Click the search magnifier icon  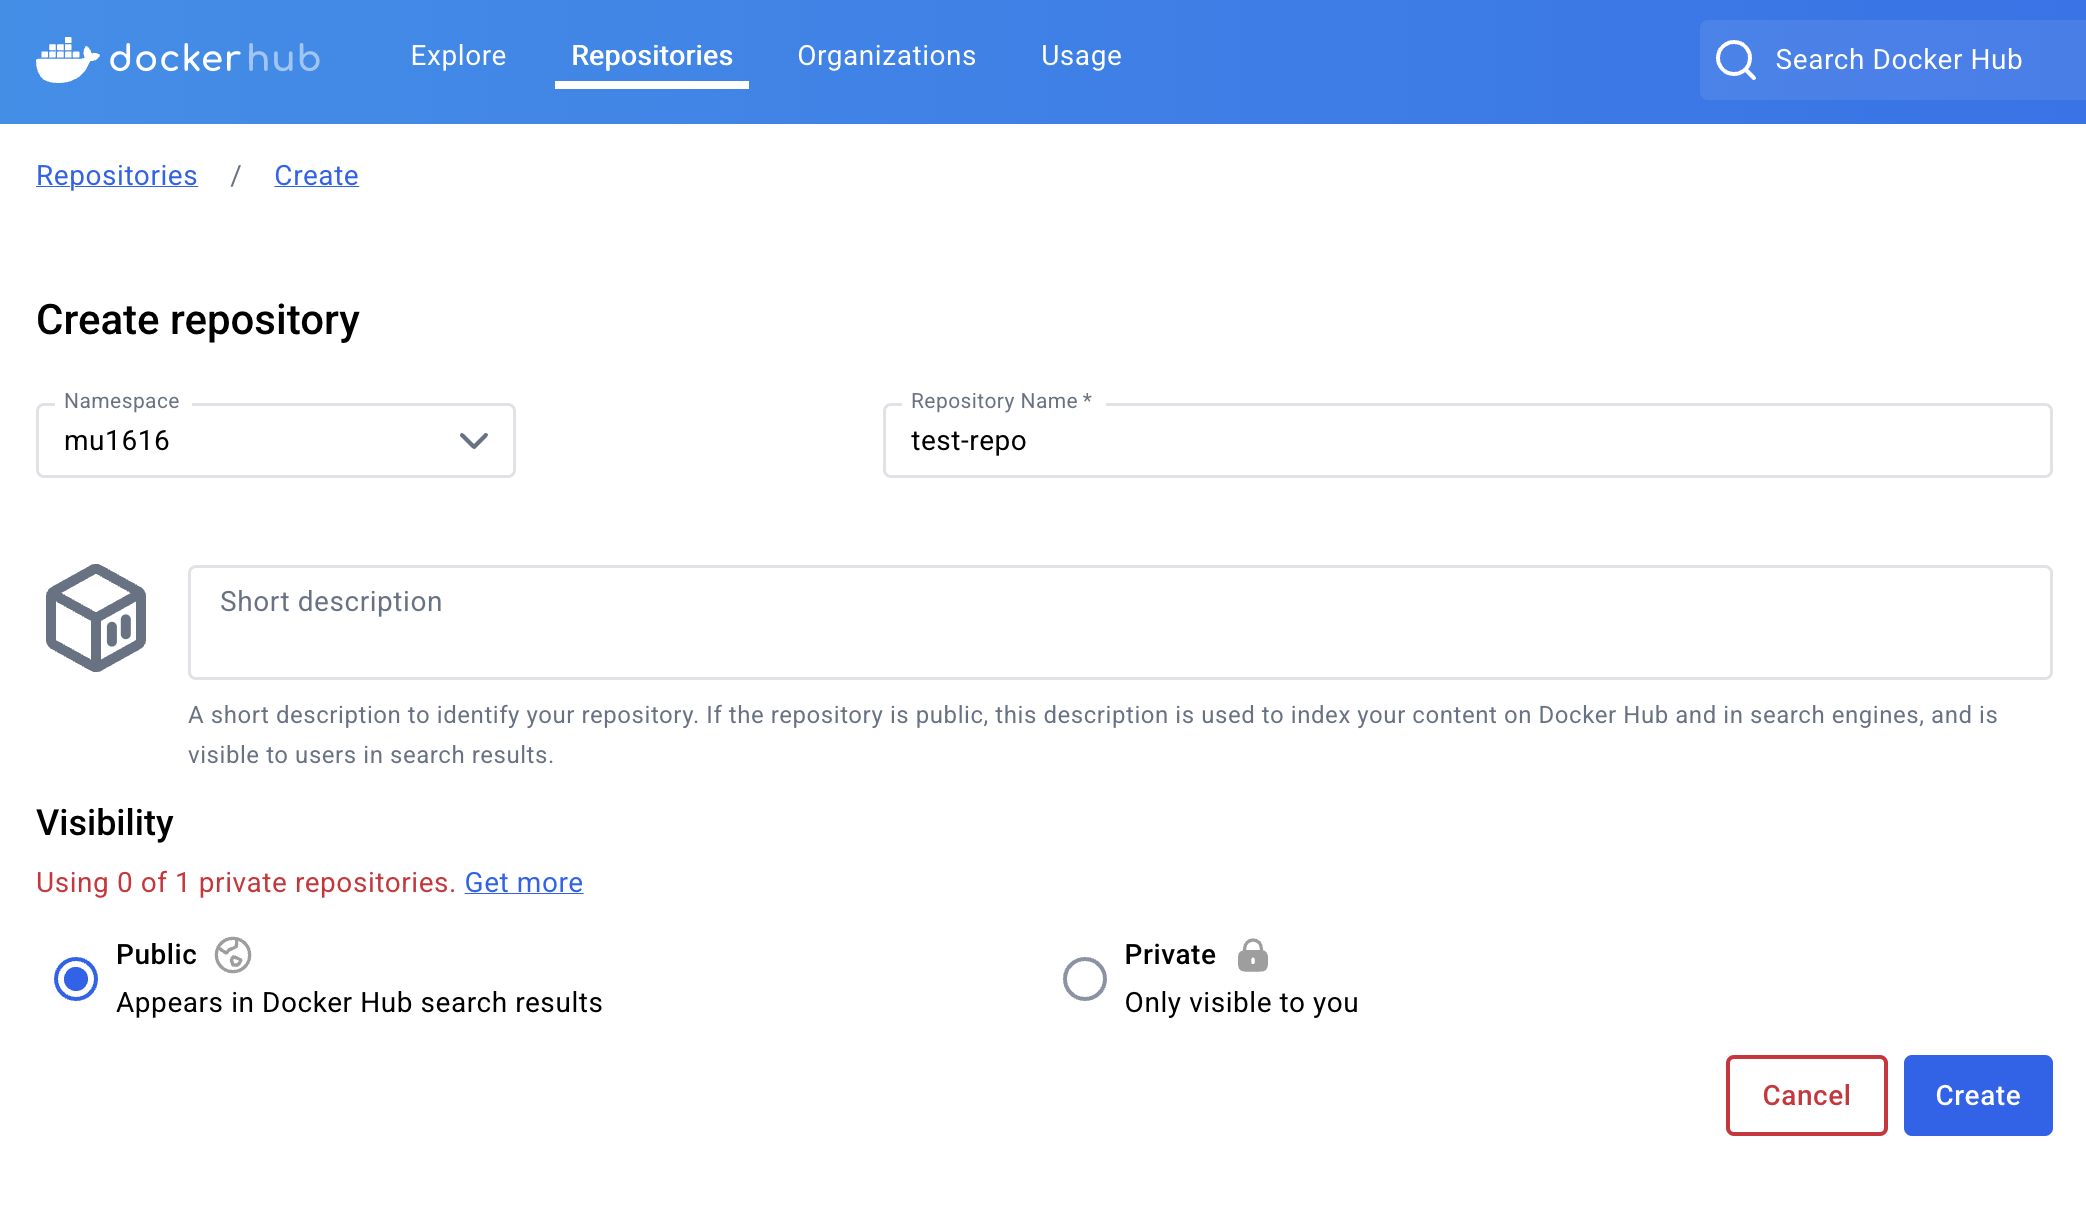click(1735, 60)
